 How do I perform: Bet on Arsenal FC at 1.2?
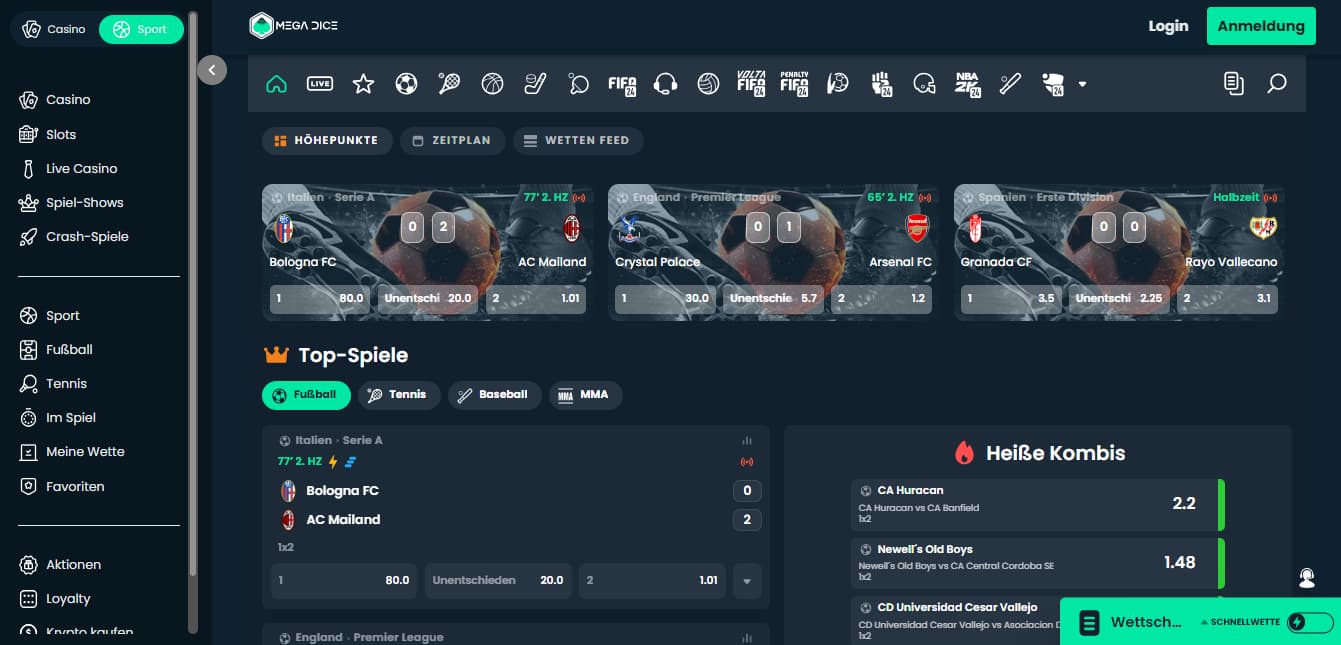[882, 298]
